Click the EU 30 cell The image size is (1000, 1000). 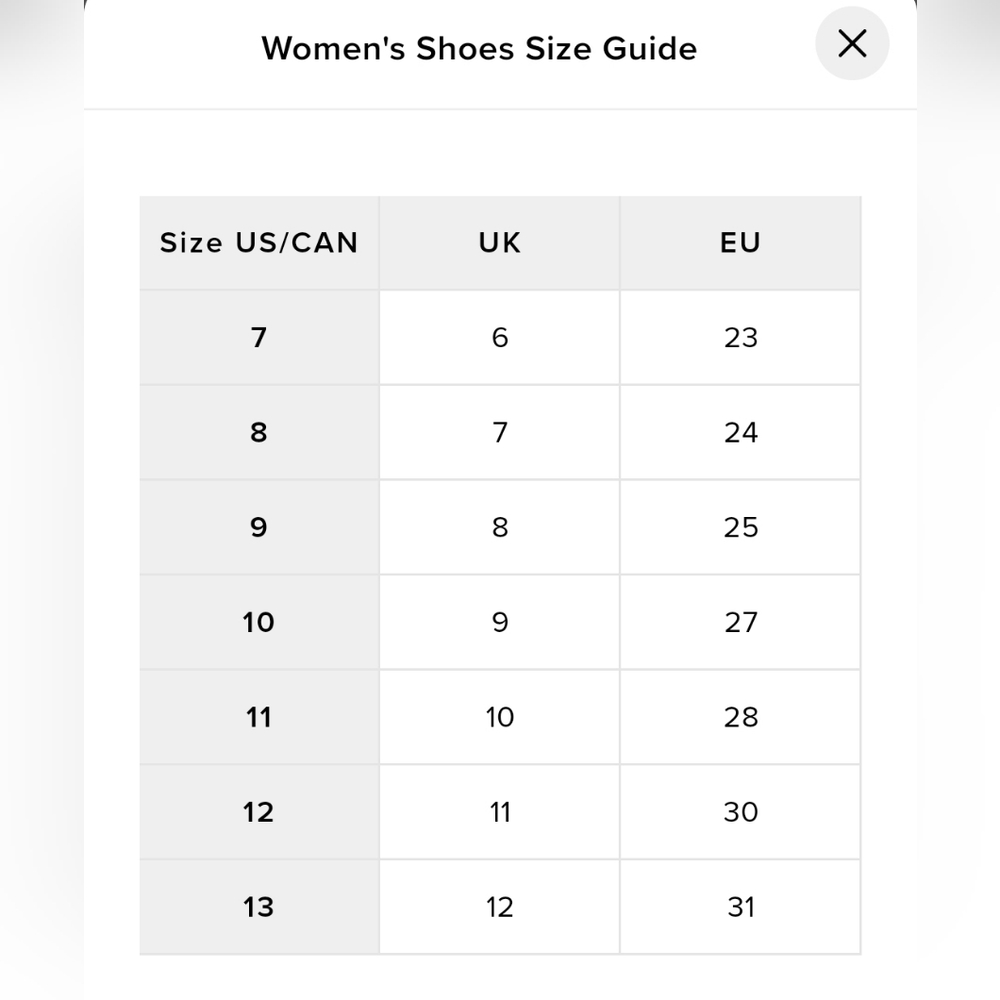(740, 812)
